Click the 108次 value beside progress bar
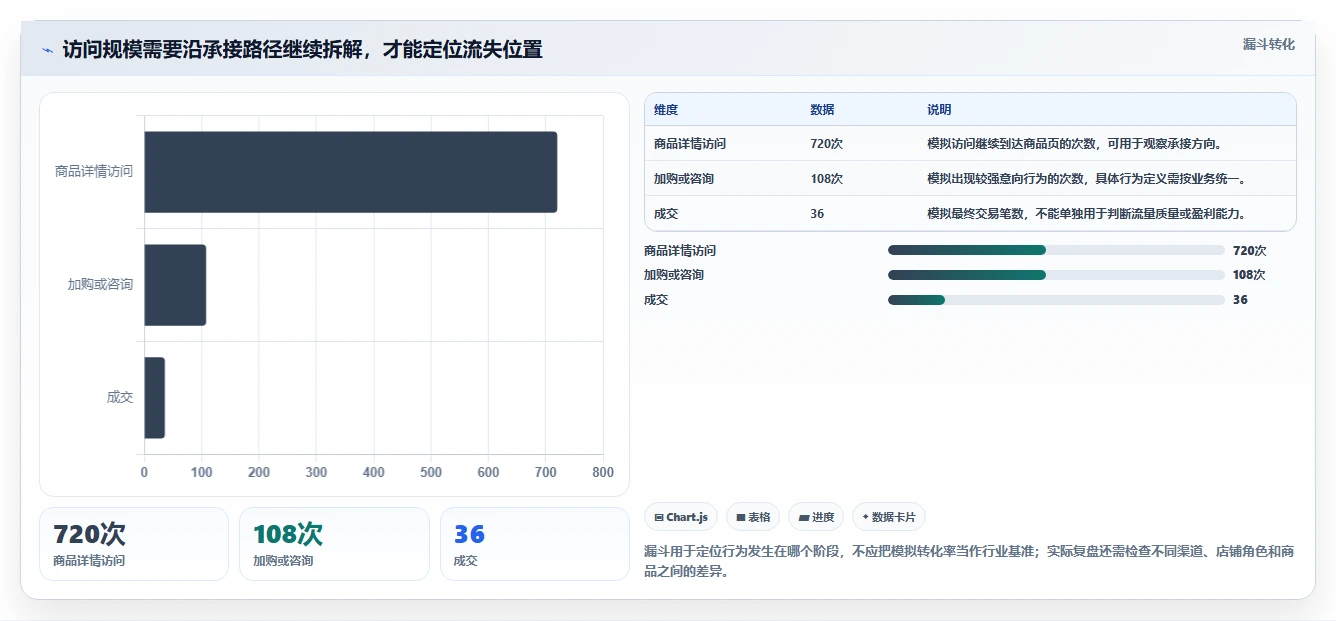This screenshot has height=621, width=1336. point(1250,275)
